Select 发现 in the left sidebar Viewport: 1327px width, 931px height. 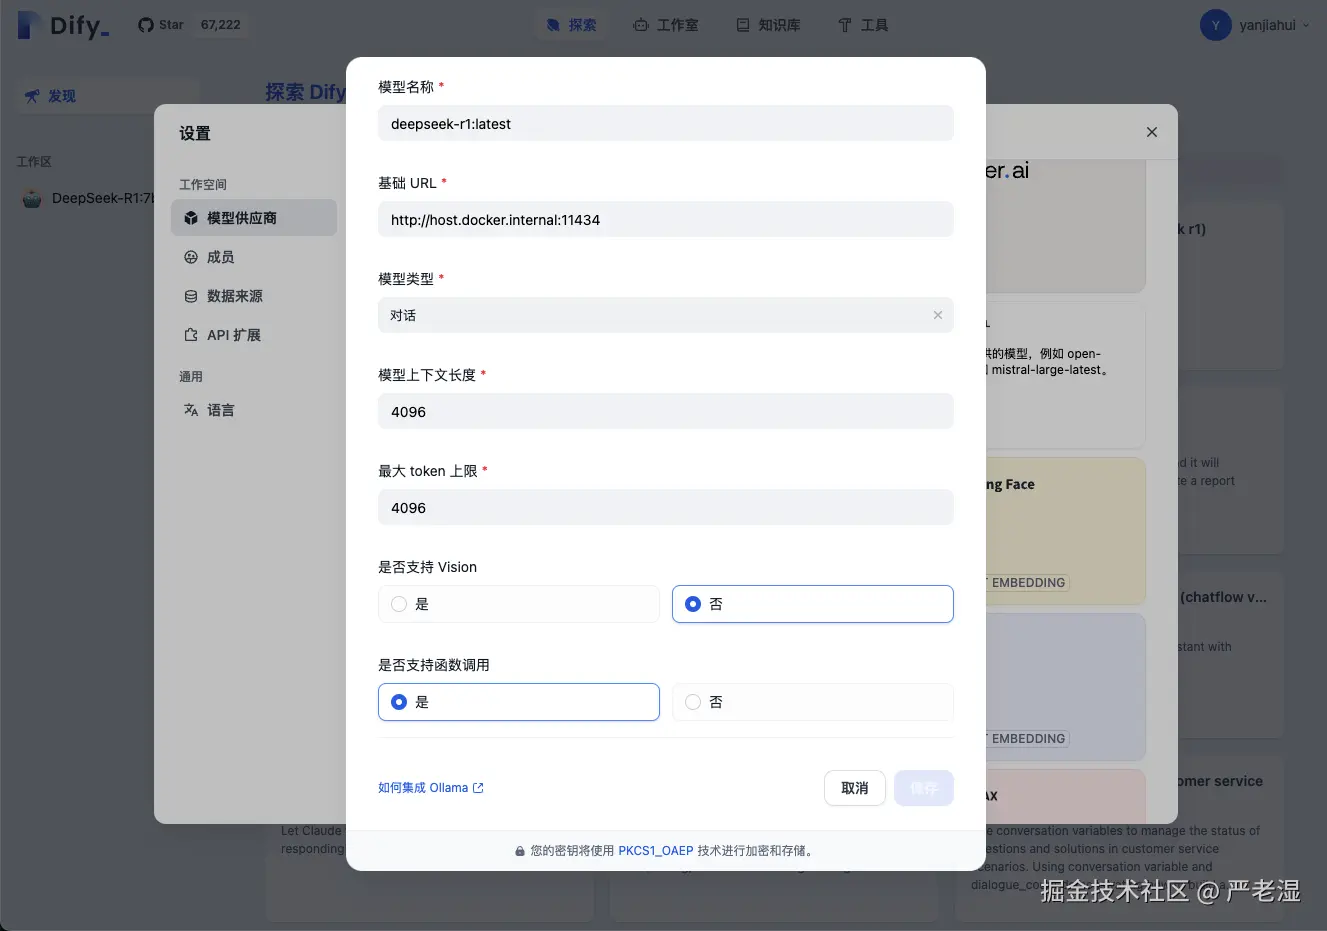pyautogui.click(x=107, y=96)
